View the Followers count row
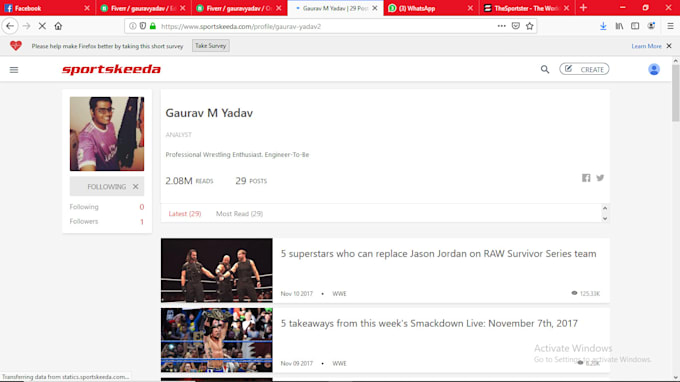The height and width of the screenshot is (382, 680). point(107,222)
